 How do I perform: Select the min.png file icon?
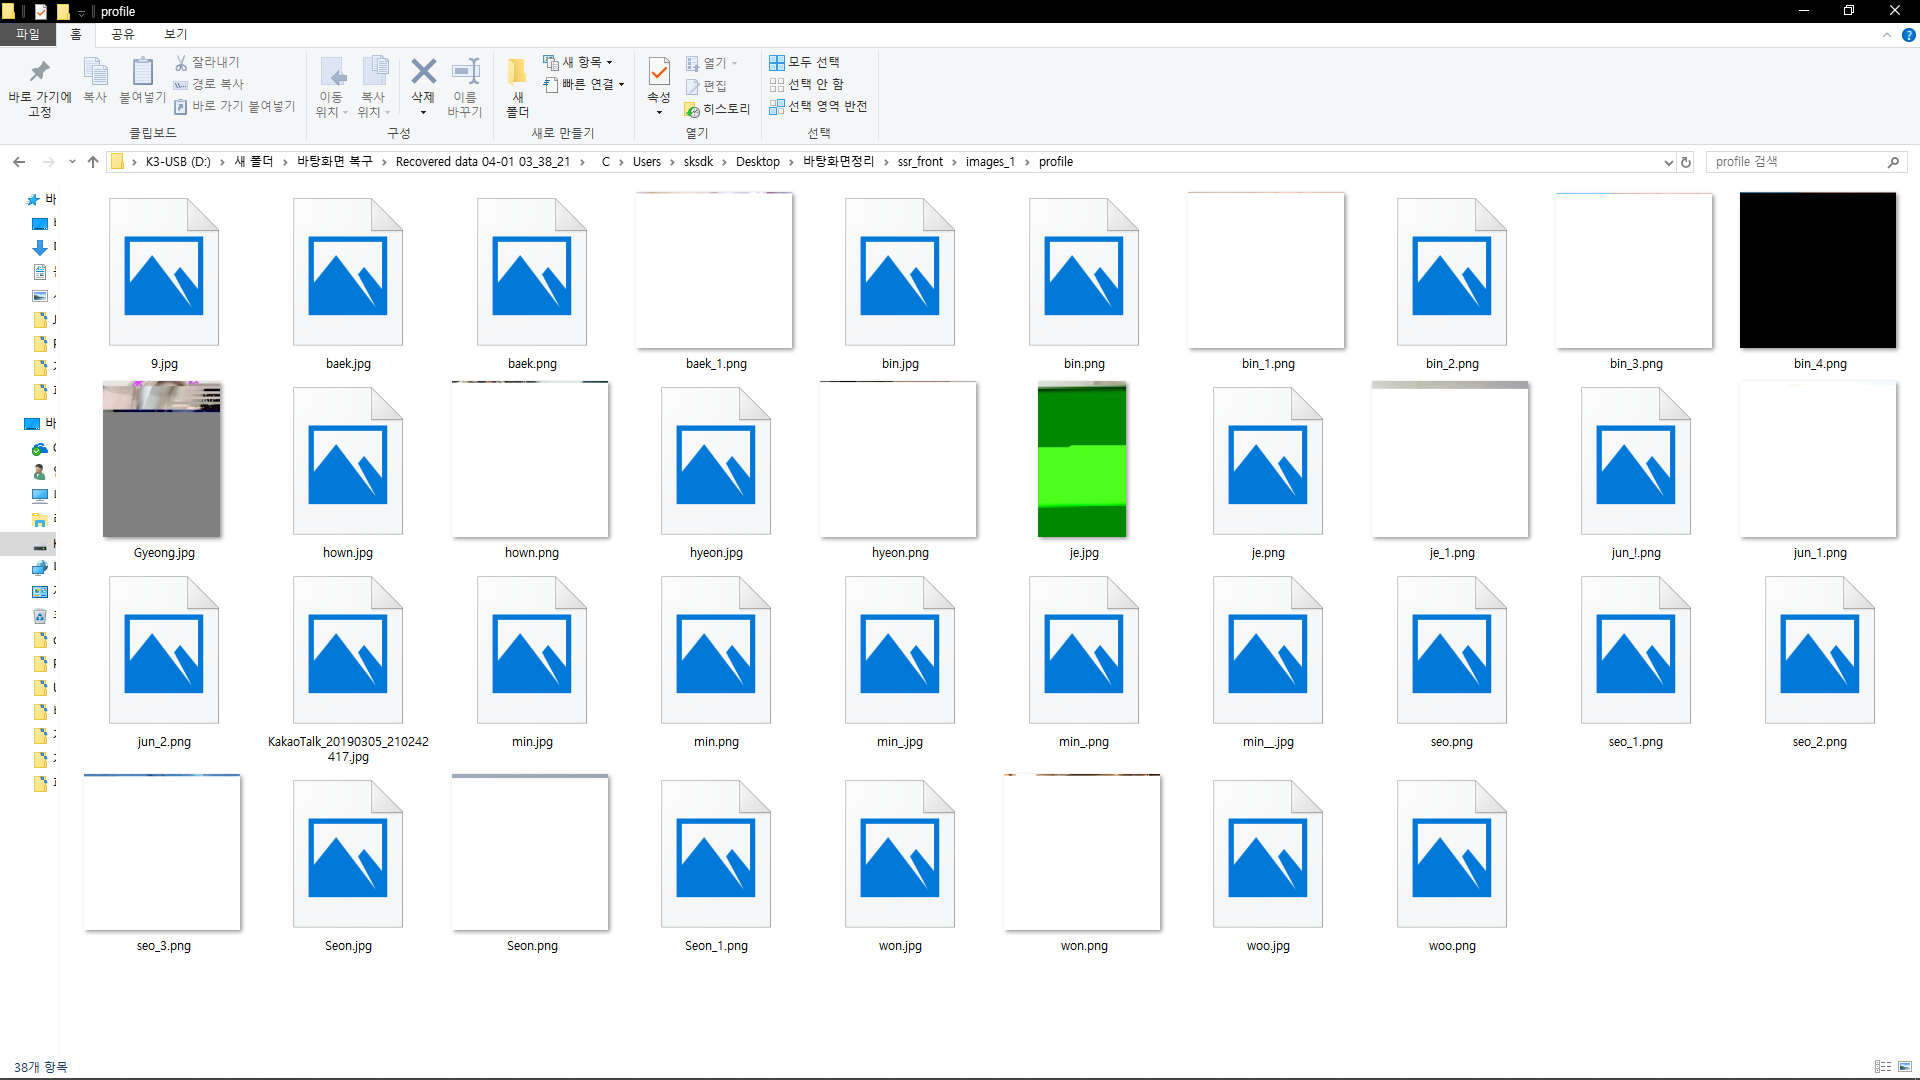[x=716, y=650]
